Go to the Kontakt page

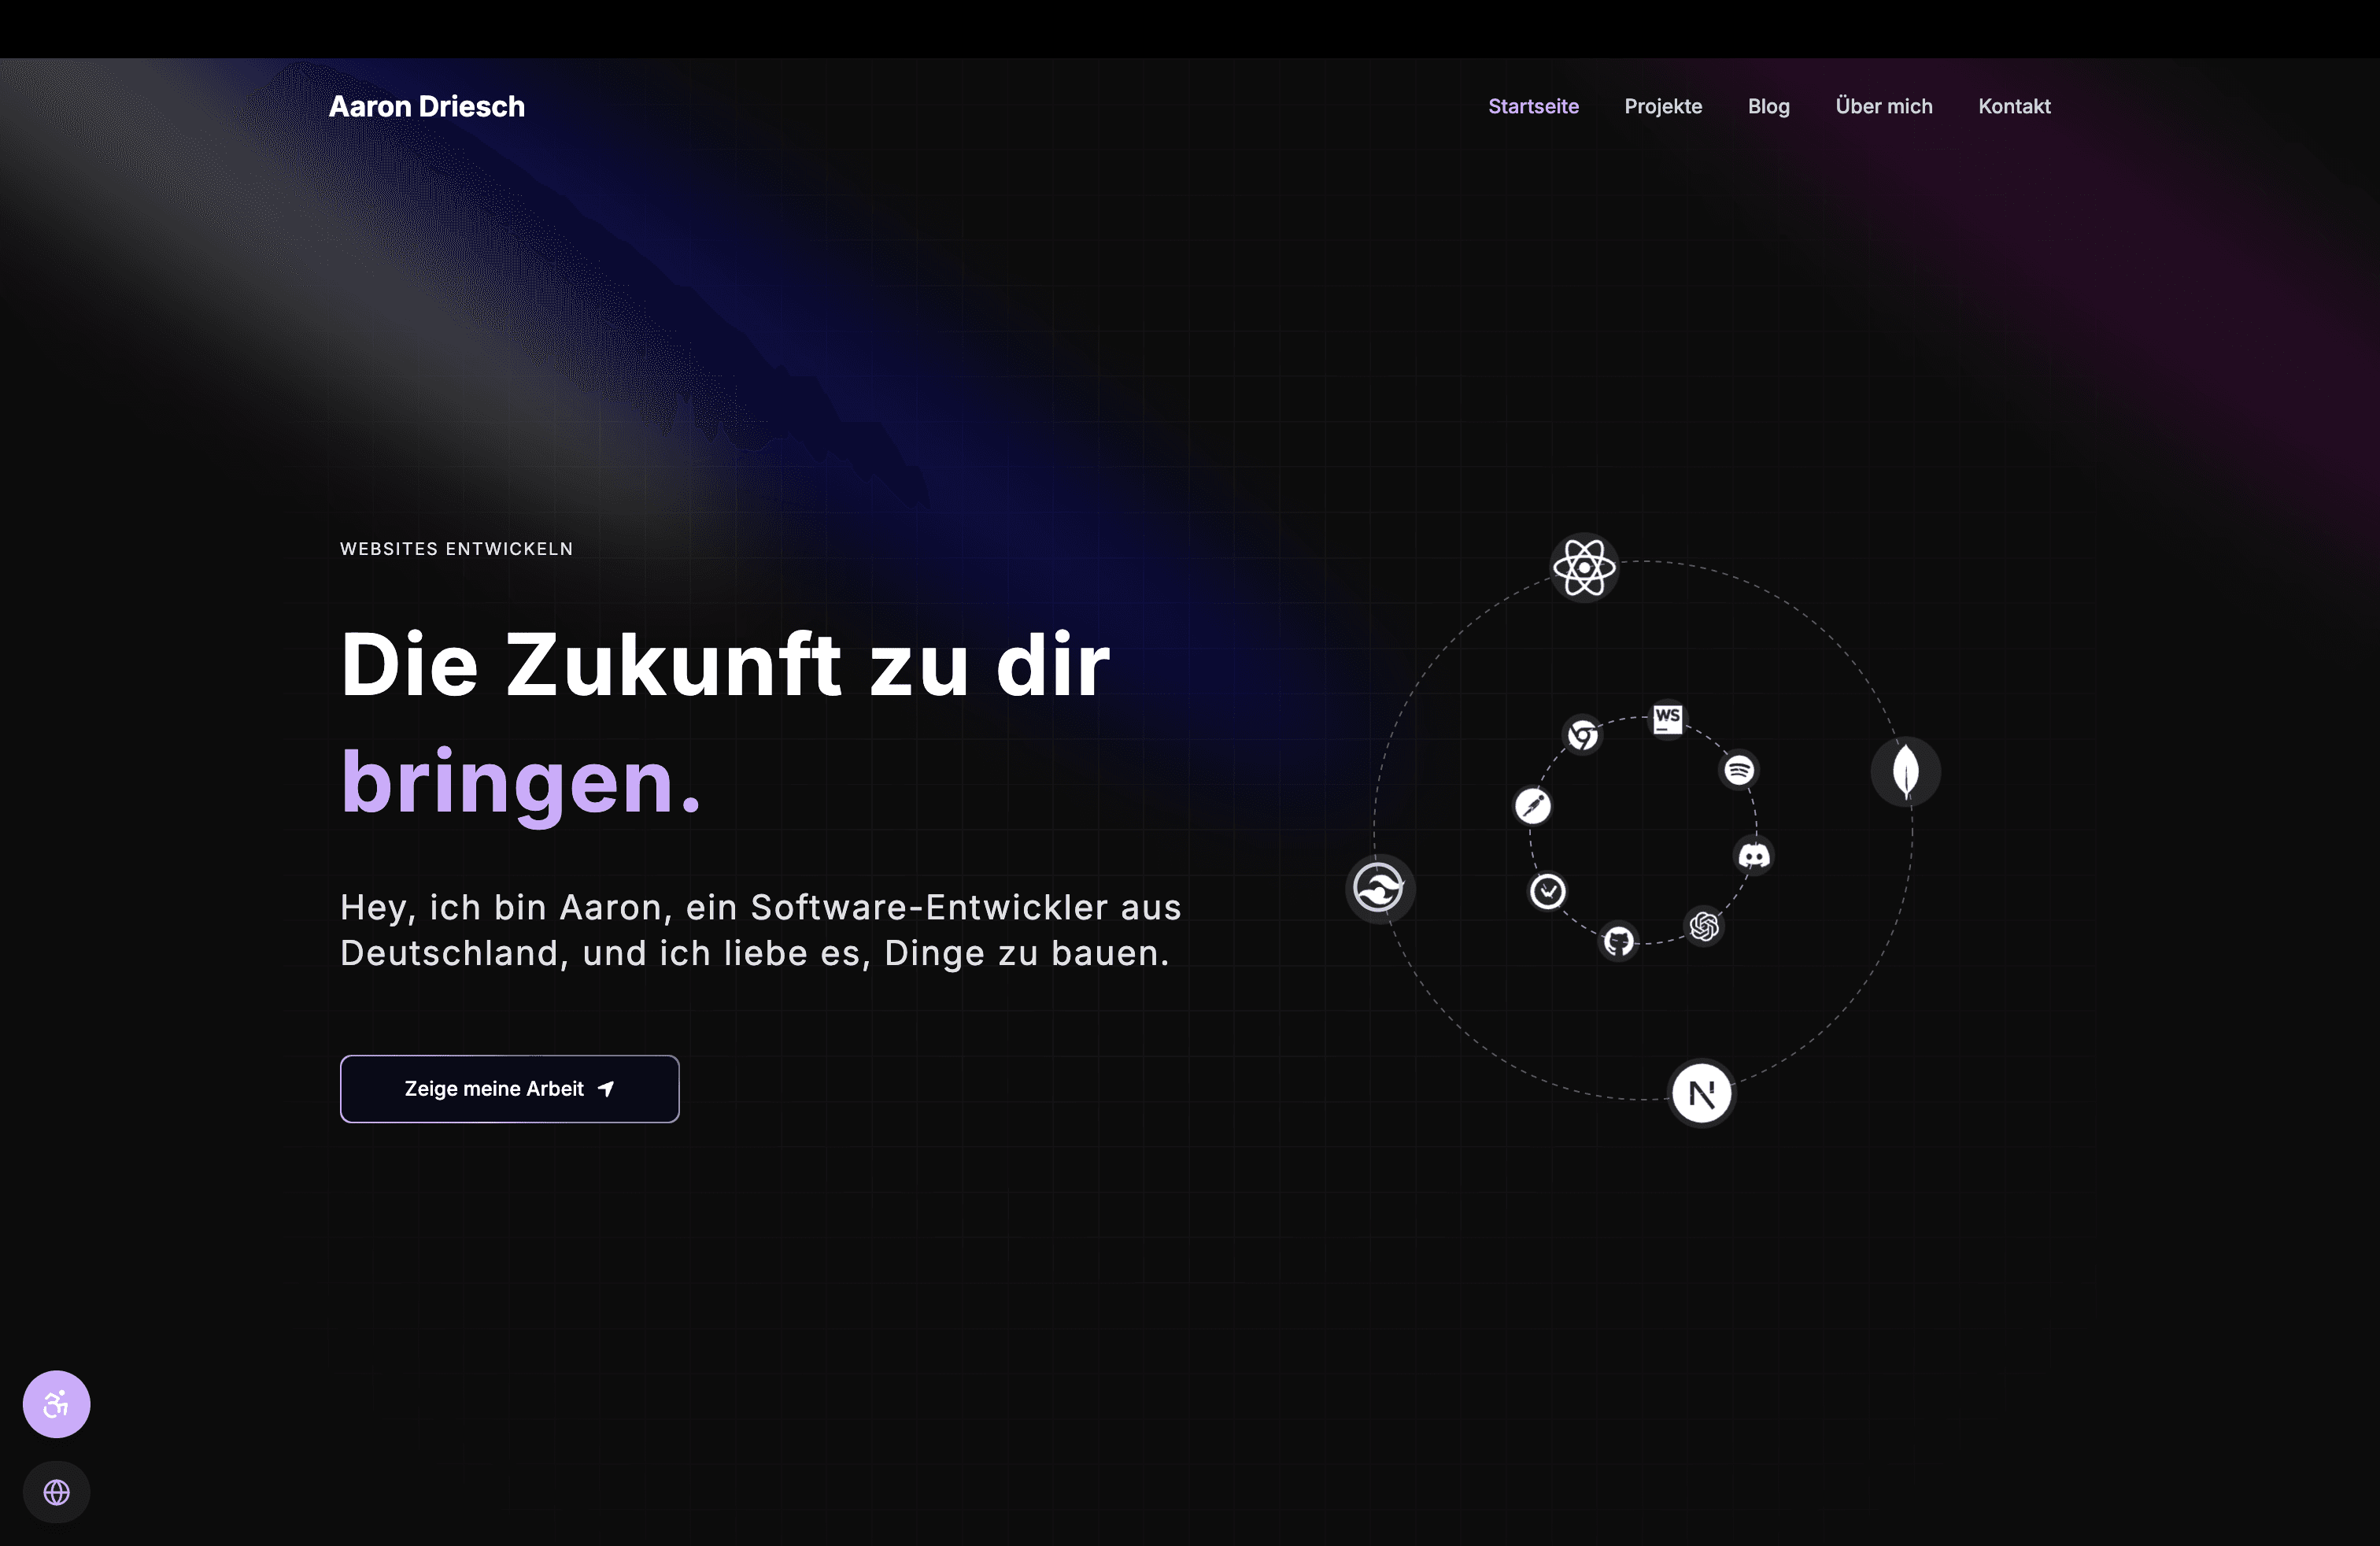[2014, 106]
